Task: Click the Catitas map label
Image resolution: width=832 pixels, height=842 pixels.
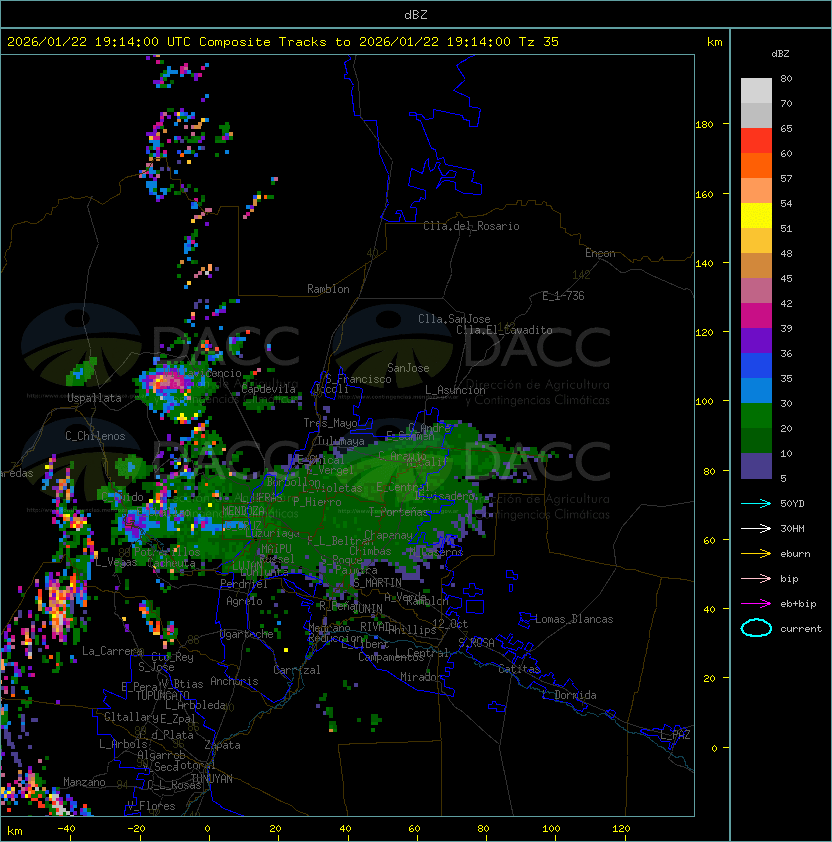Action: pyautogui.click(x=519, y=669)
